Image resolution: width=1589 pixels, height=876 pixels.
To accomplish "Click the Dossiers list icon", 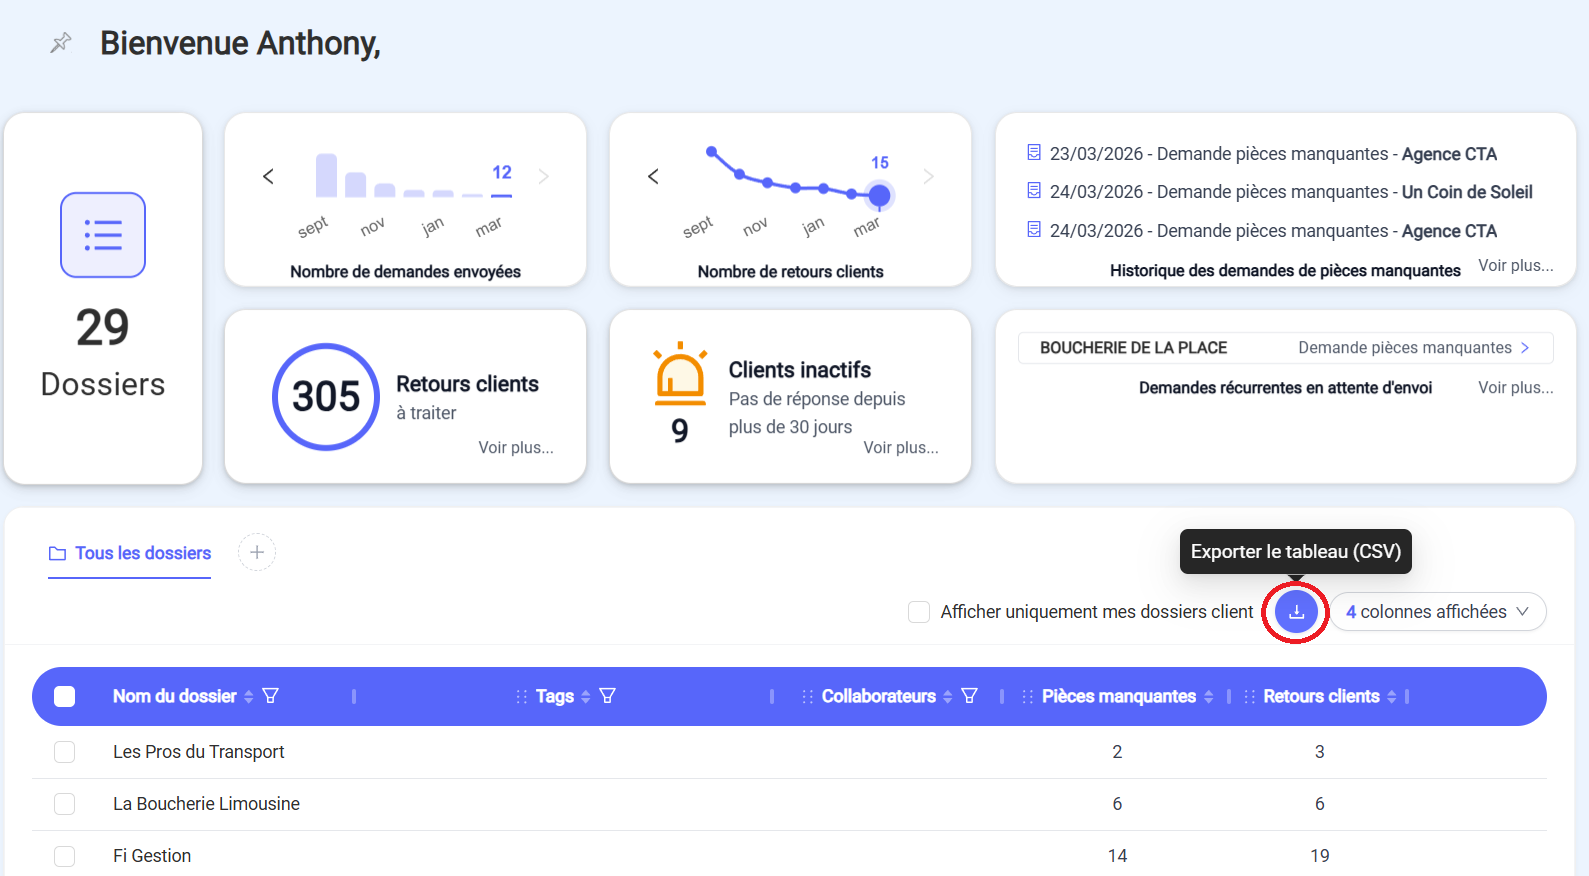I will pos(103,235).
